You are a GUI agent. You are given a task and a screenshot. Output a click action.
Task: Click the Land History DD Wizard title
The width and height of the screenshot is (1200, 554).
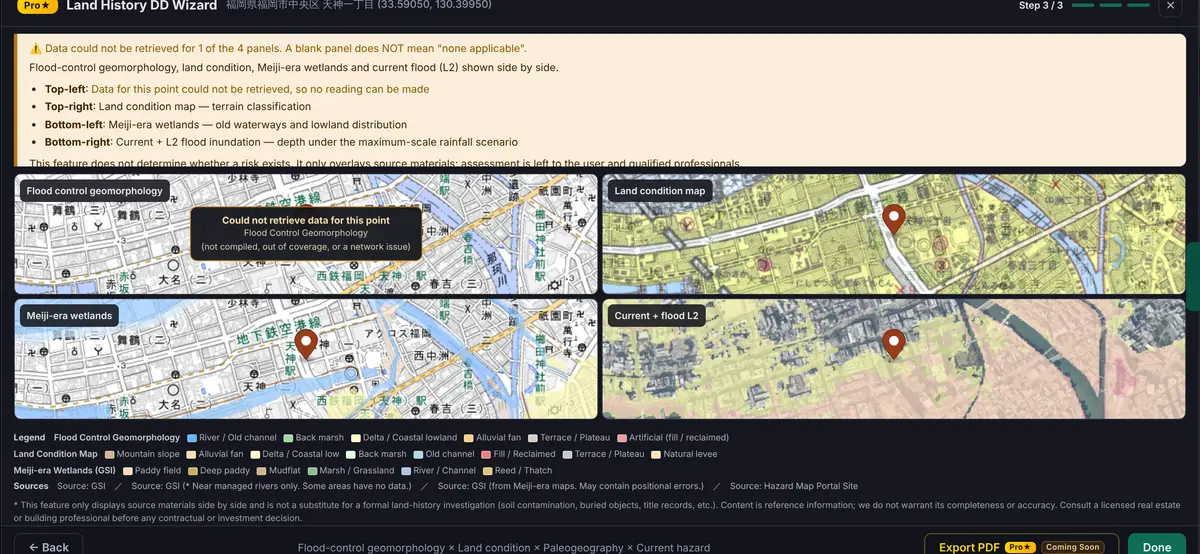[141, 6]
